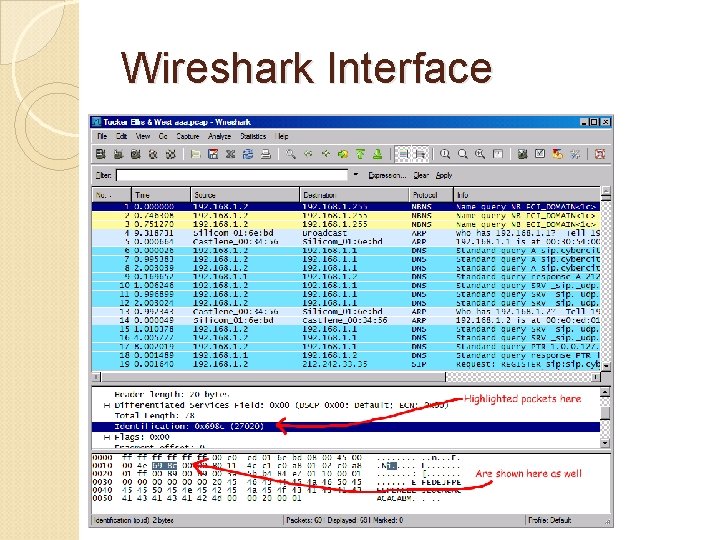Sort by the Destination column header
This screenshot has width=720, height=540.
pyautogui.click(x=354, y=195)
